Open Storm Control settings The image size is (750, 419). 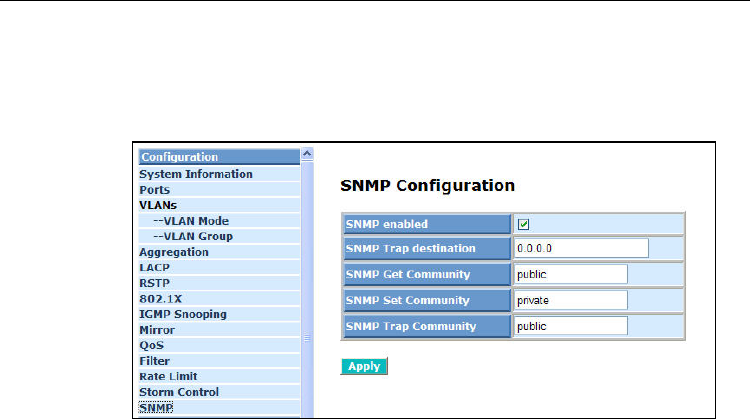click(x=178, y=392)
